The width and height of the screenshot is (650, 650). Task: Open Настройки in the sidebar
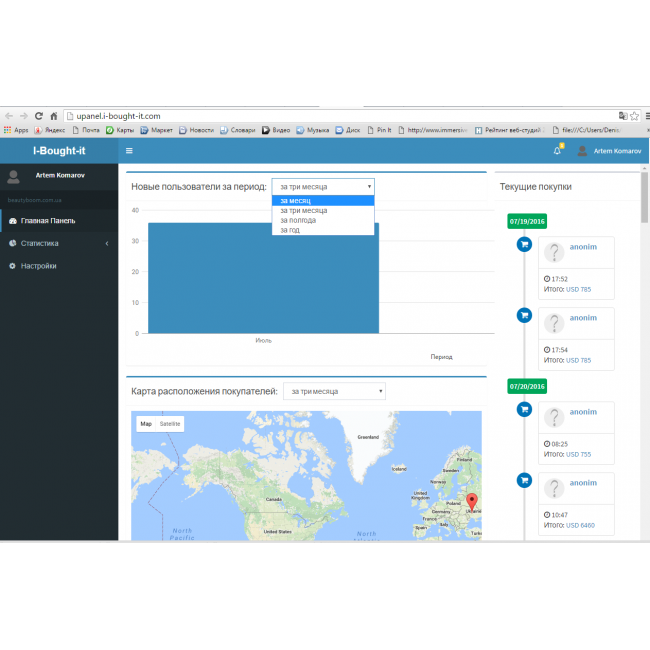pos(38,266)
